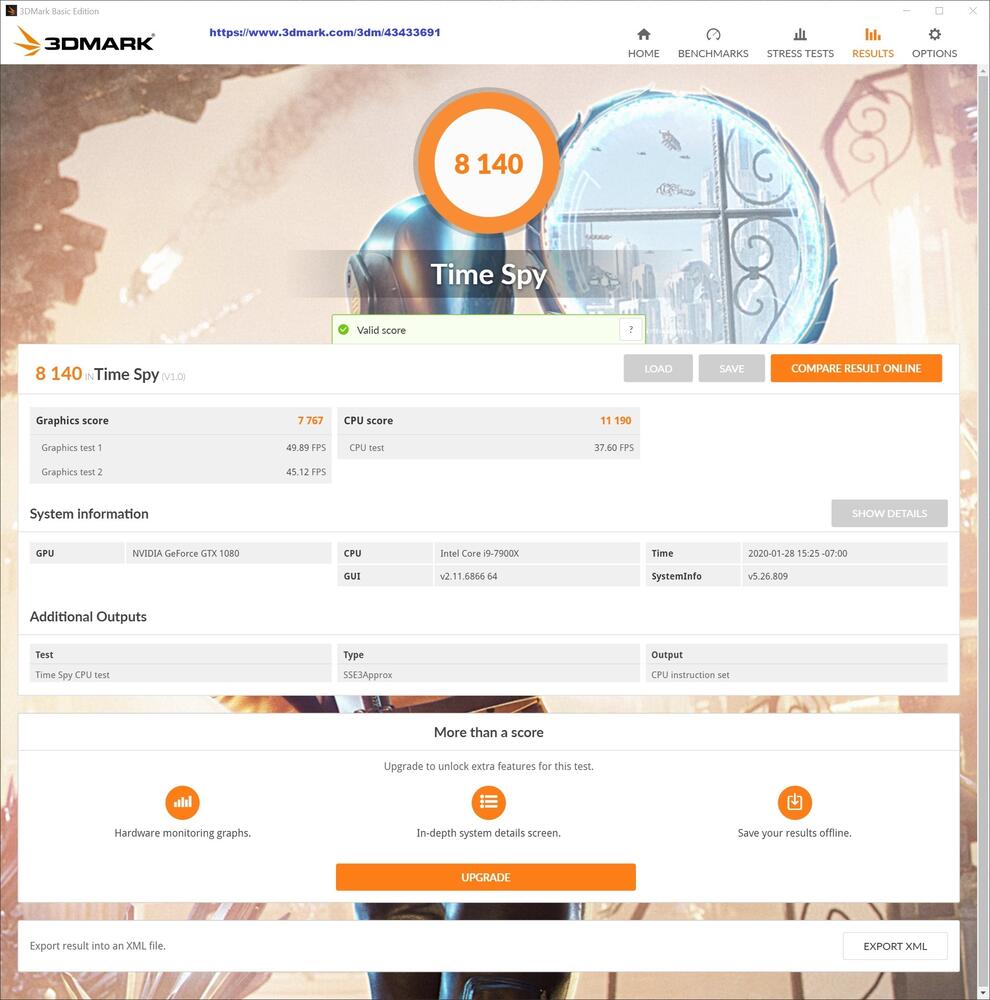Go to the STRESS TESTS tab label
The height and width of the screenshot is (1000, 990).
tap(800, 54)
